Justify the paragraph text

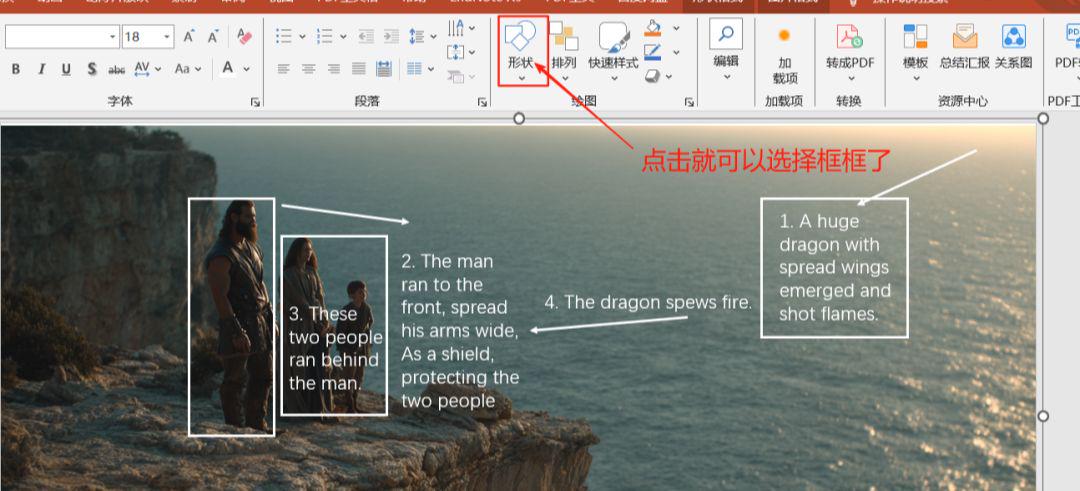coord(359,69)
